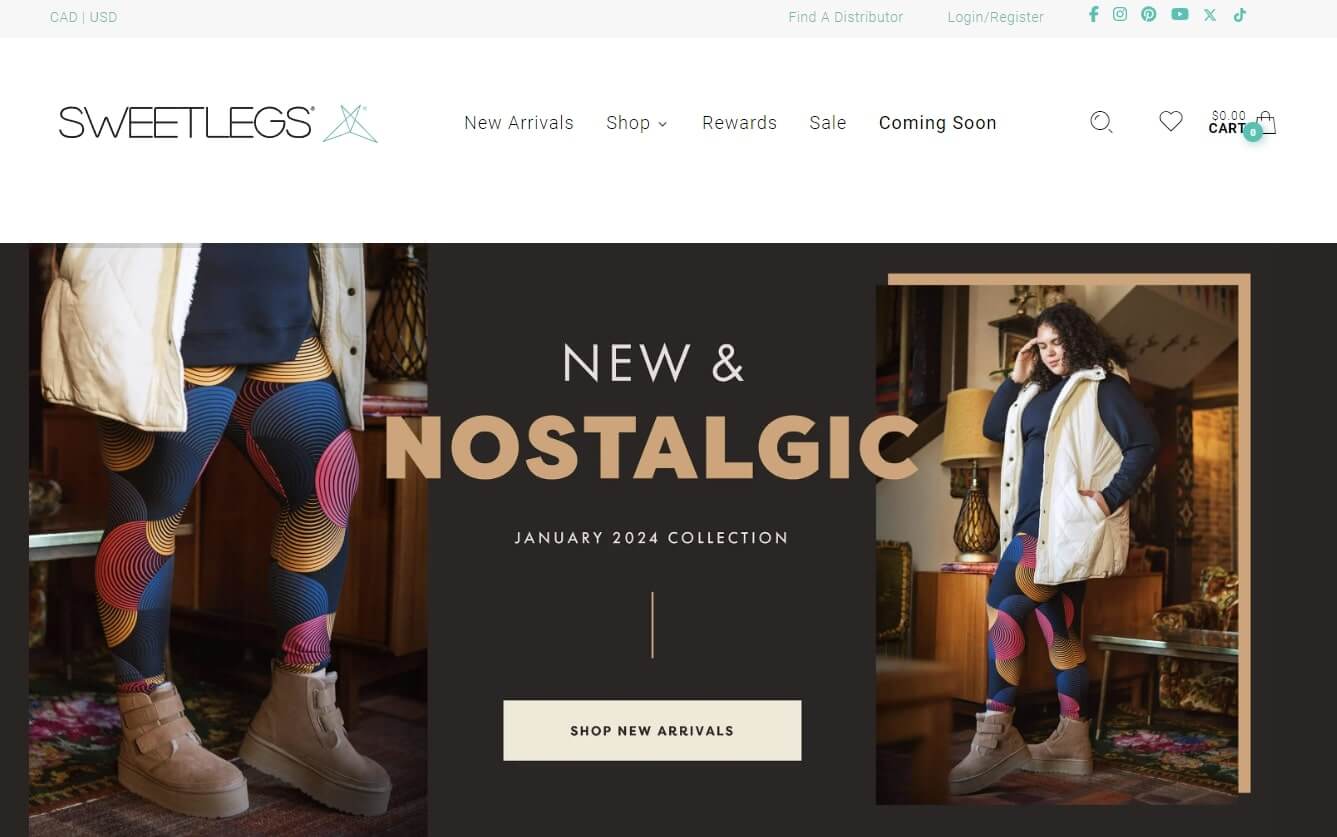Open the Instagram social icon
Screen dimensions: 1337x837
1120,15
